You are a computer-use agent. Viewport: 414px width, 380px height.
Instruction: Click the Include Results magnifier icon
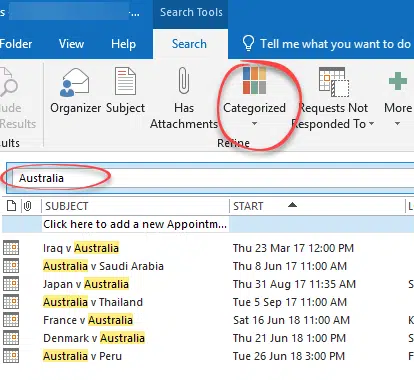pos(8,82)
